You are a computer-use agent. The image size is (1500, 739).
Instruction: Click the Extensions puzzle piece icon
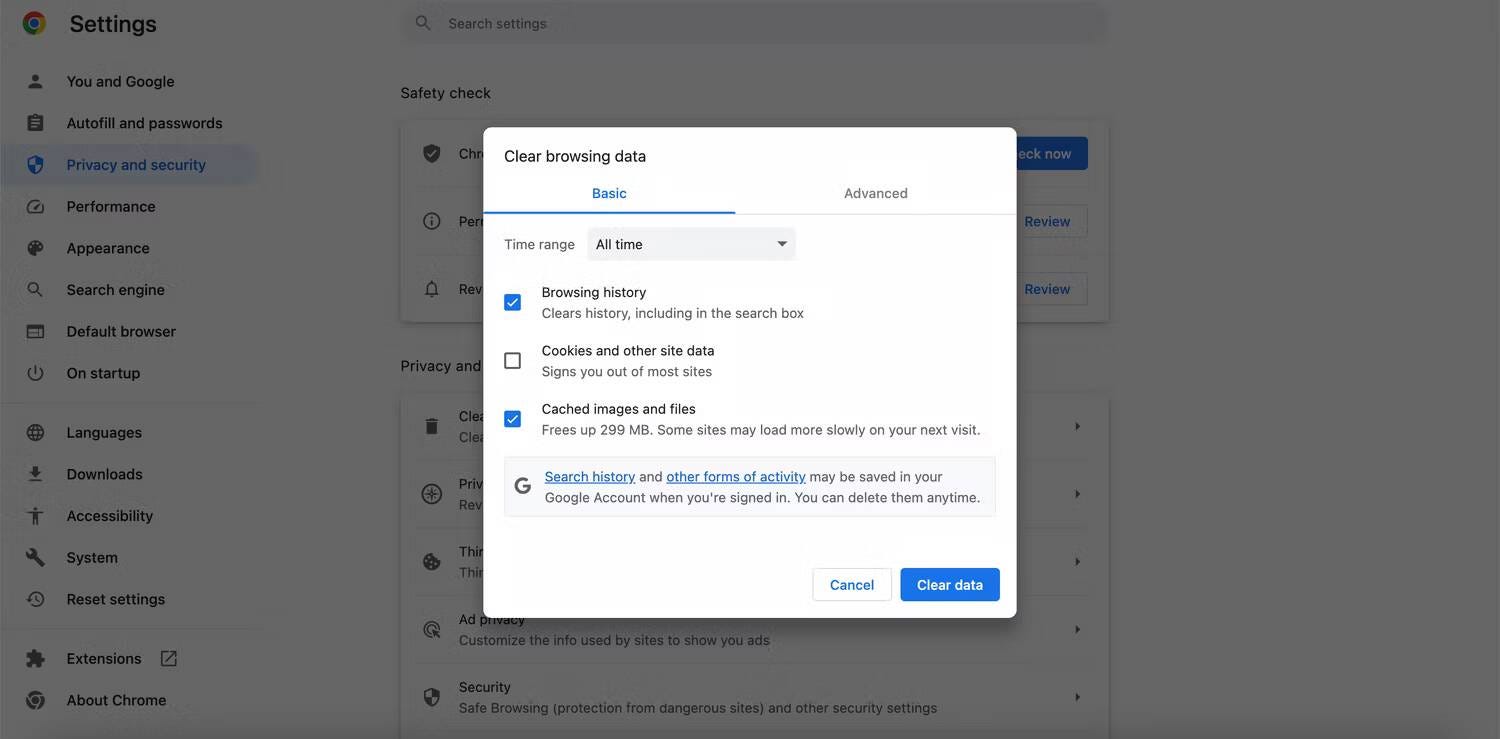point(35,659)
